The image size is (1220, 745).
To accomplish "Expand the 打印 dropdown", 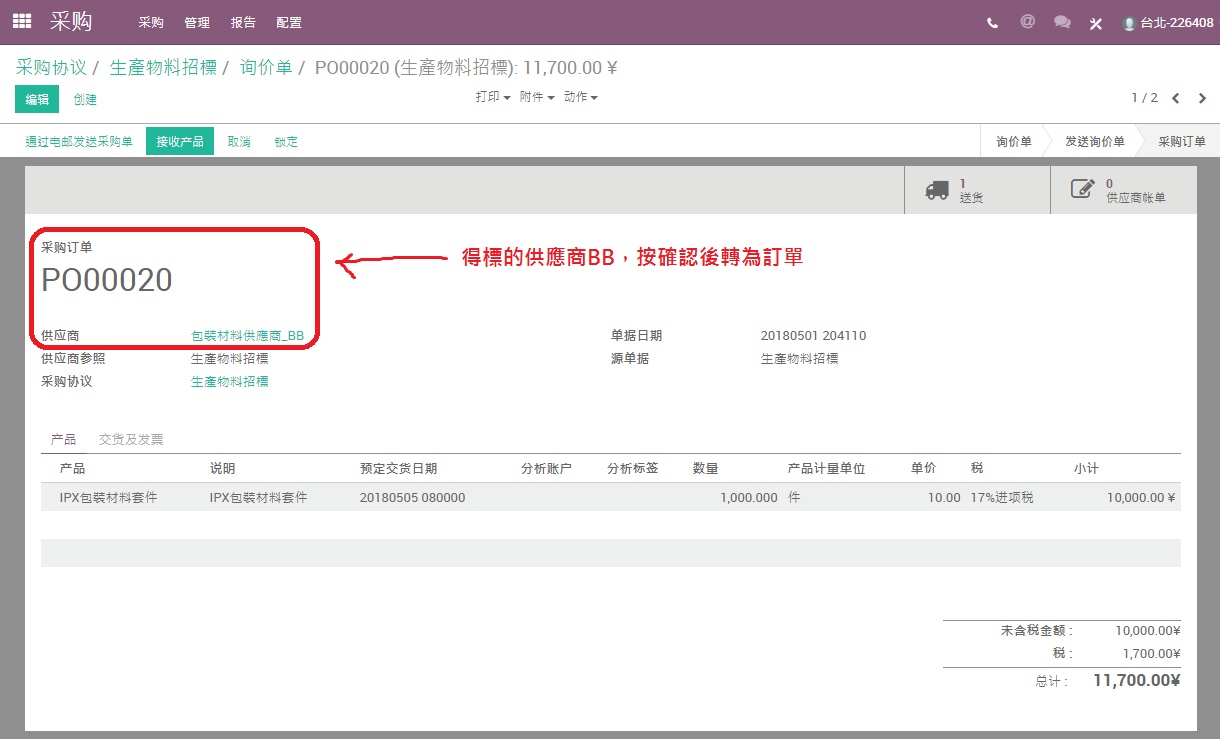I will click(493, 97).
